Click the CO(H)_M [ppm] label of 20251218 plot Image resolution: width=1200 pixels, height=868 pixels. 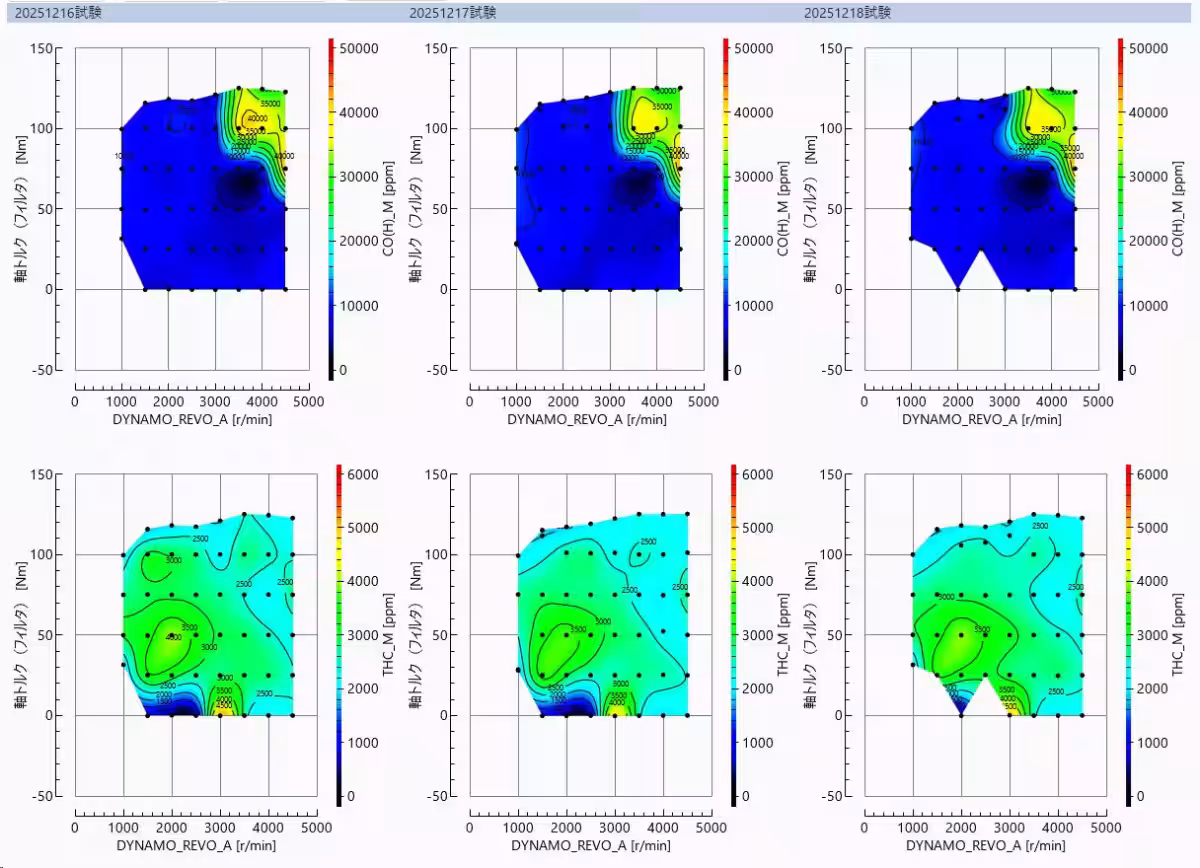pos(1178,210)
